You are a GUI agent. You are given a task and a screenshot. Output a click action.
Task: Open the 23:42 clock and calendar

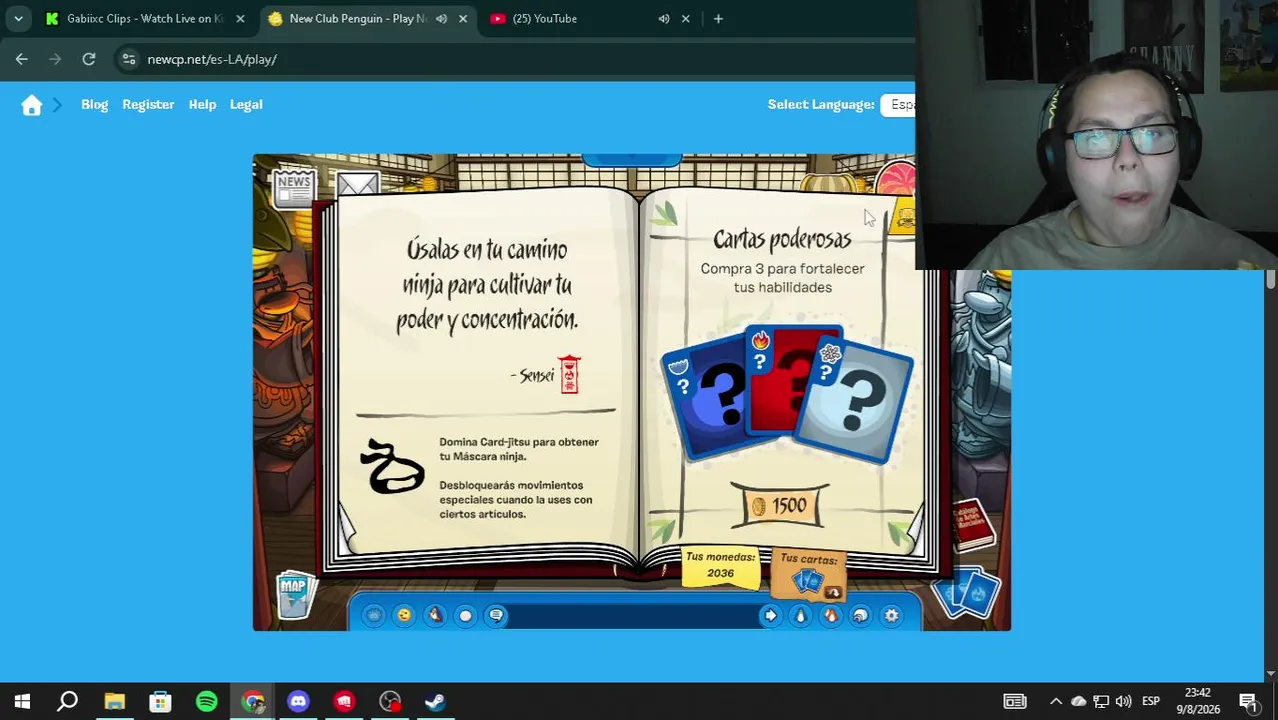coord(1198,701)
